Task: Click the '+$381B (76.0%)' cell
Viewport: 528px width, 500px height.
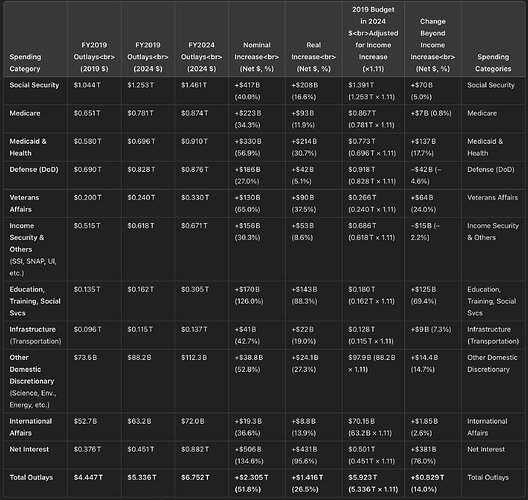Action: (423, 455)
